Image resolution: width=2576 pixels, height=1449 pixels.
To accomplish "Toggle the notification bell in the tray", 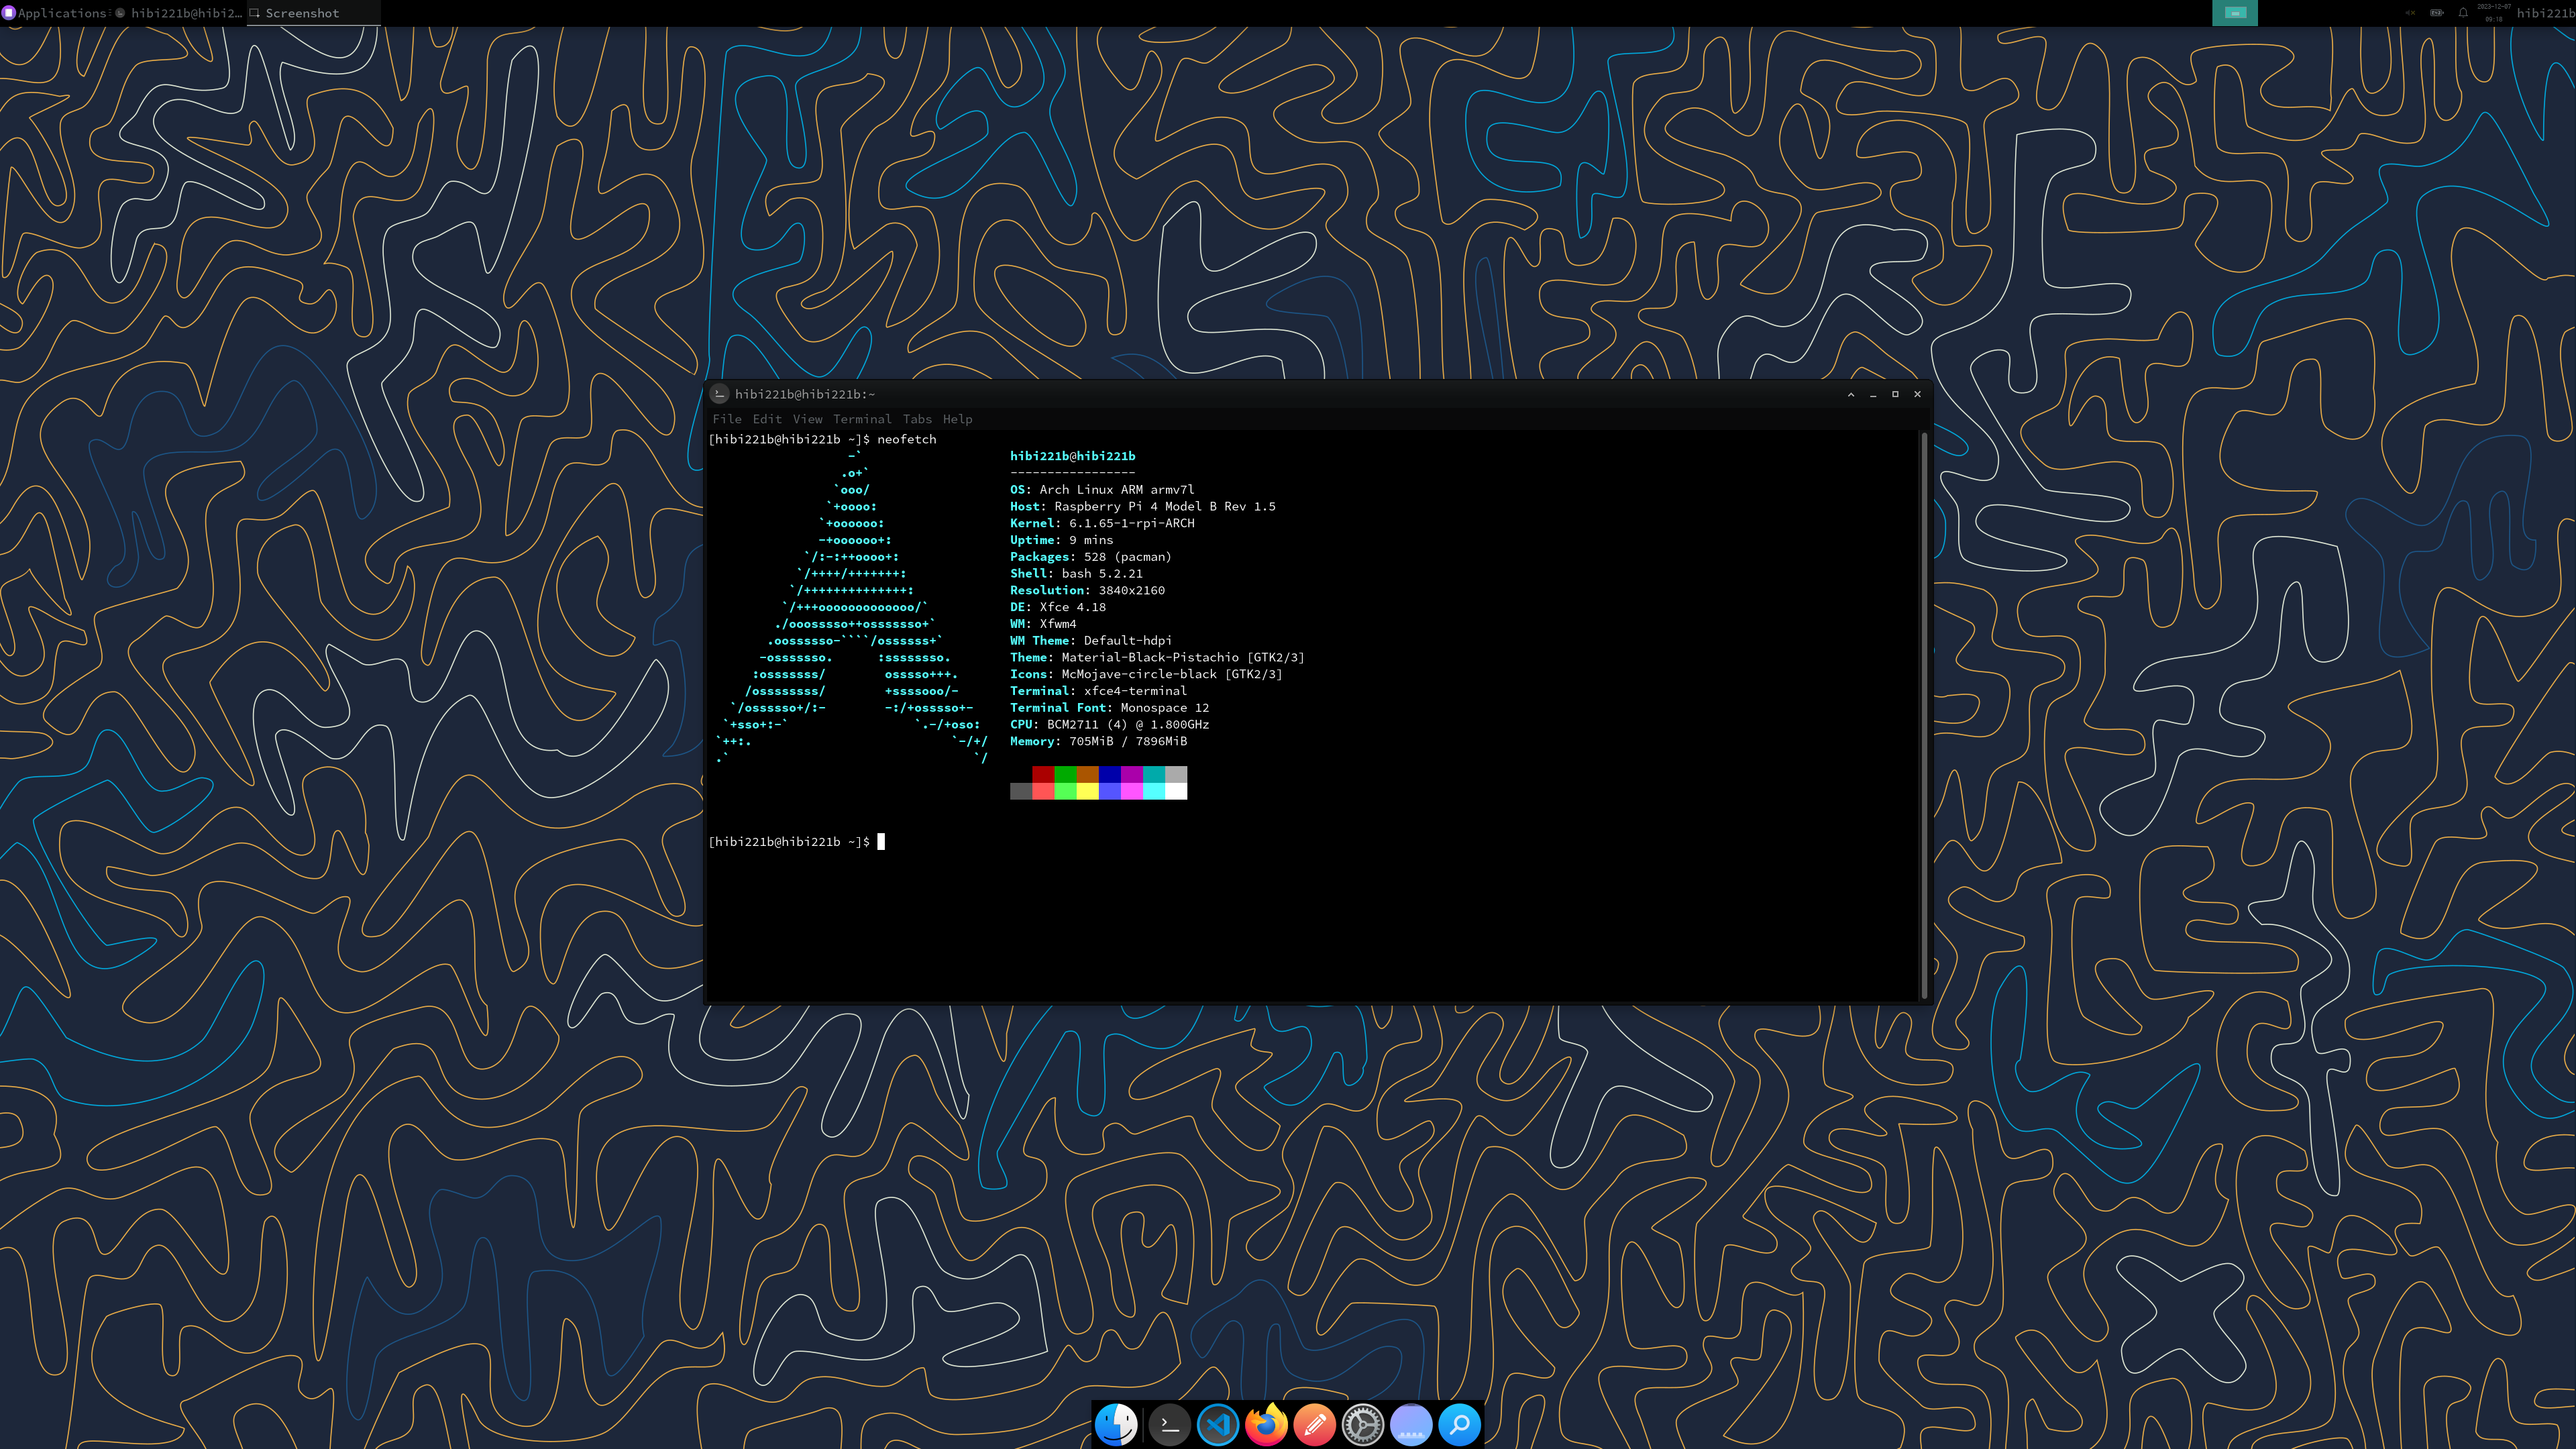I will pos(2462,13).
